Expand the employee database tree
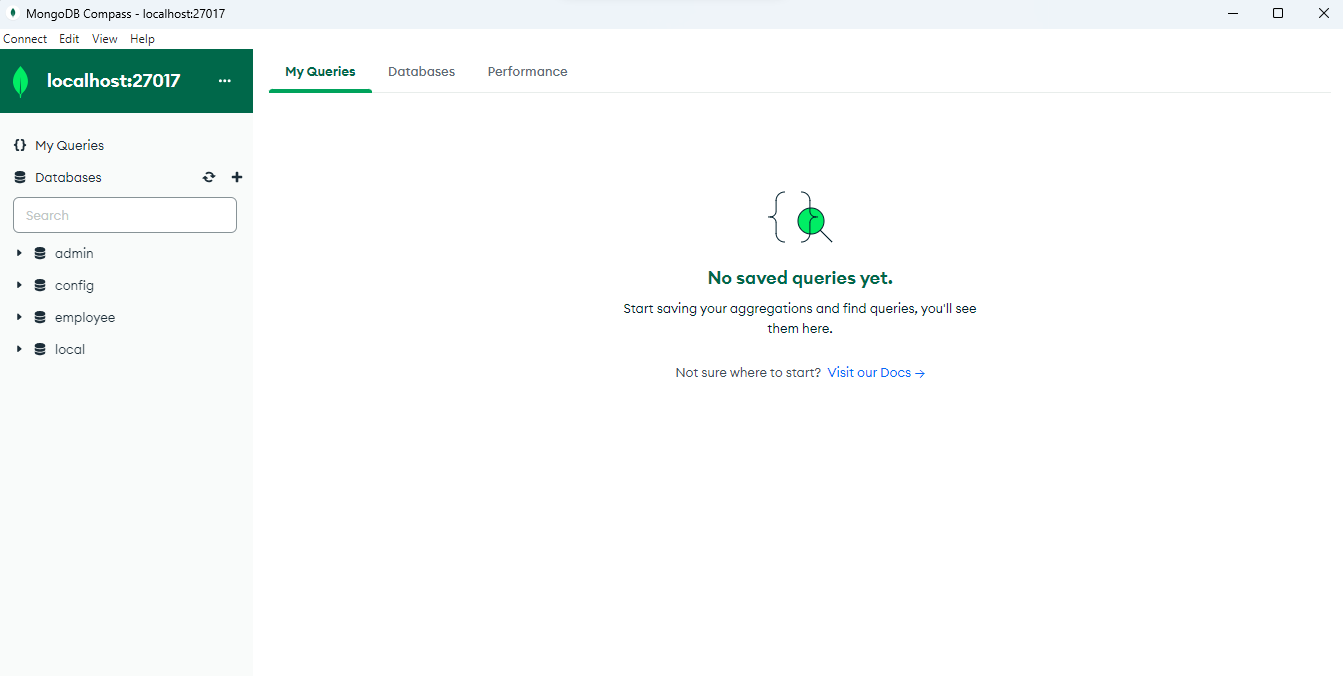This screenshot has height=676, width=1343. point(19,317)
